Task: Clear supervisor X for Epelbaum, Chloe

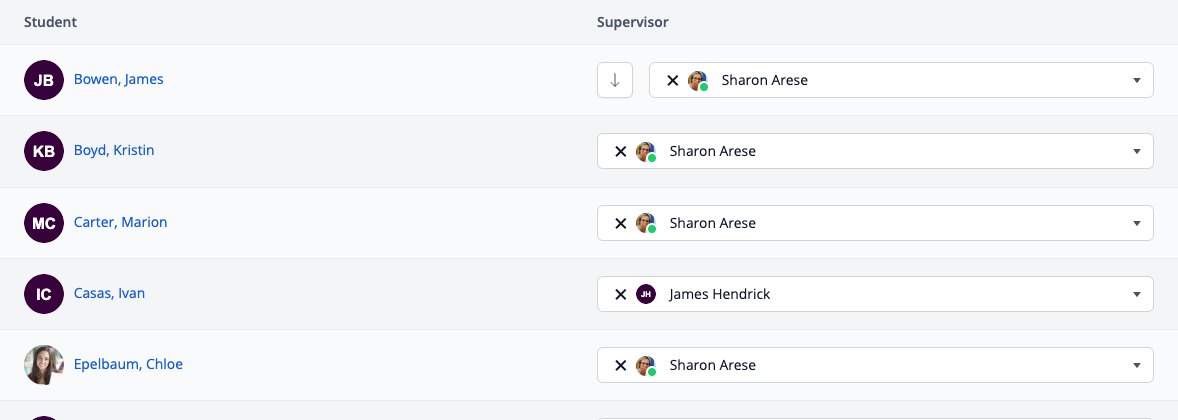Action: (x=621, y=365)
